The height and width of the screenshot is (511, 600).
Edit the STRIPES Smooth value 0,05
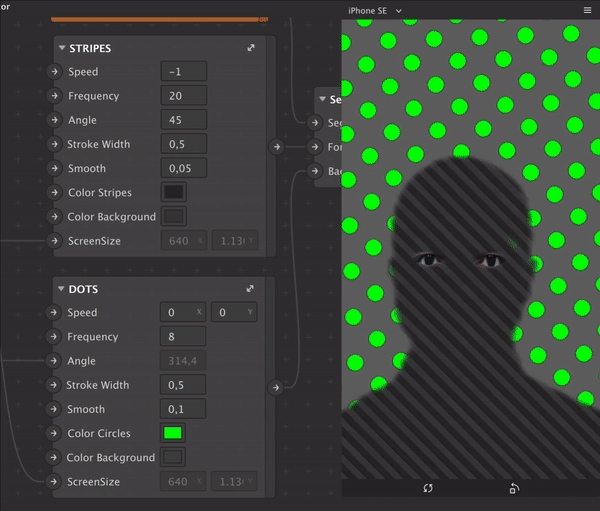point(184,168)
